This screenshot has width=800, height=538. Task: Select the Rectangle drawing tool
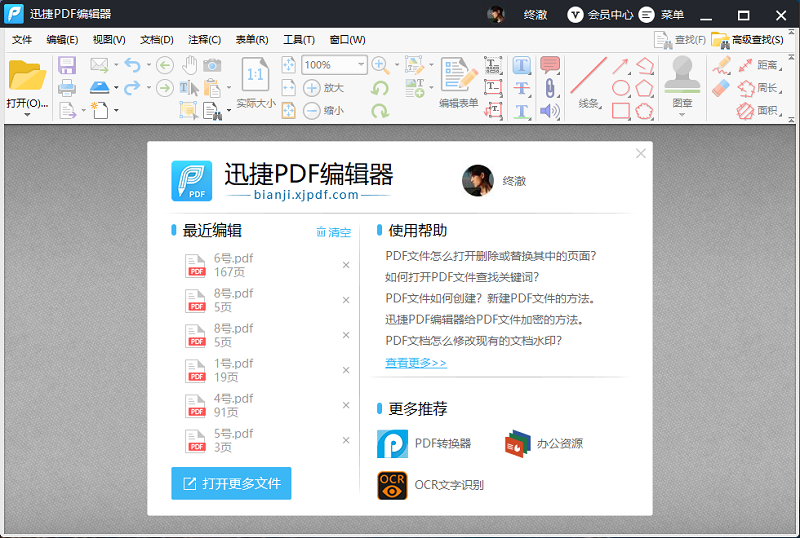click(x=620, y=110)
